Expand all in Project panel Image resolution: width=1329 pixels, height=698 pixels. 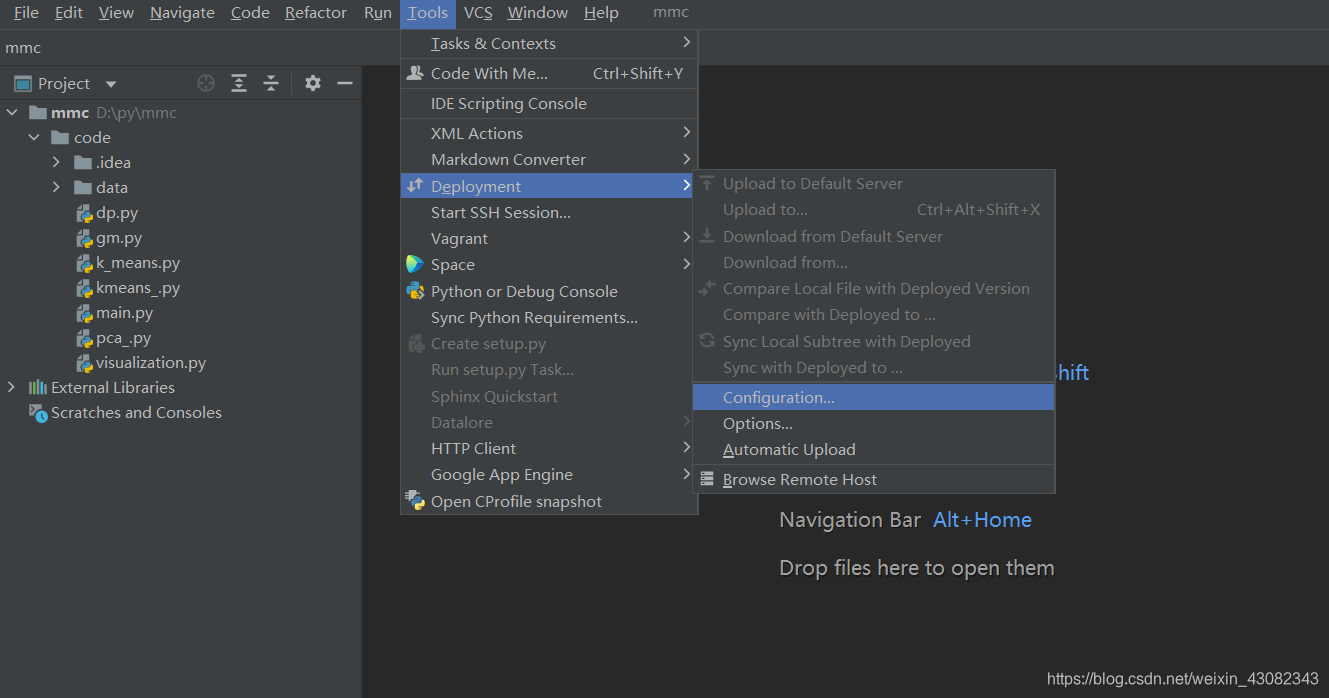pos(239,83)
